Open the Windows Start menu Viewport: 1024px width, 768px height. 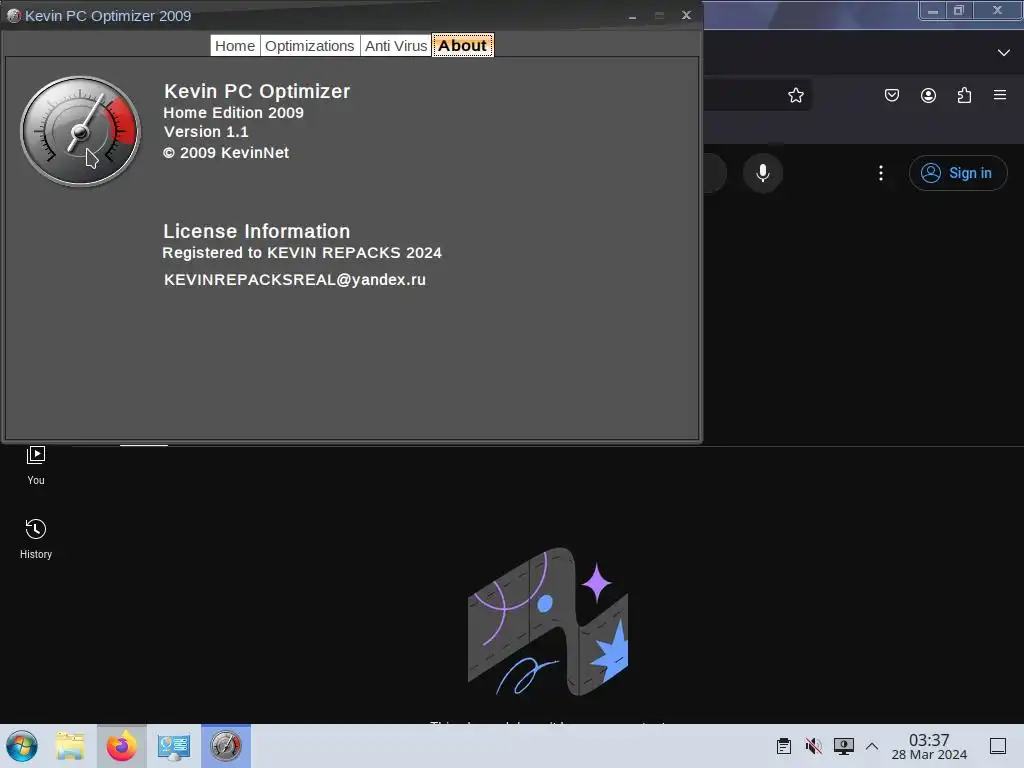(x=22, y=746)
